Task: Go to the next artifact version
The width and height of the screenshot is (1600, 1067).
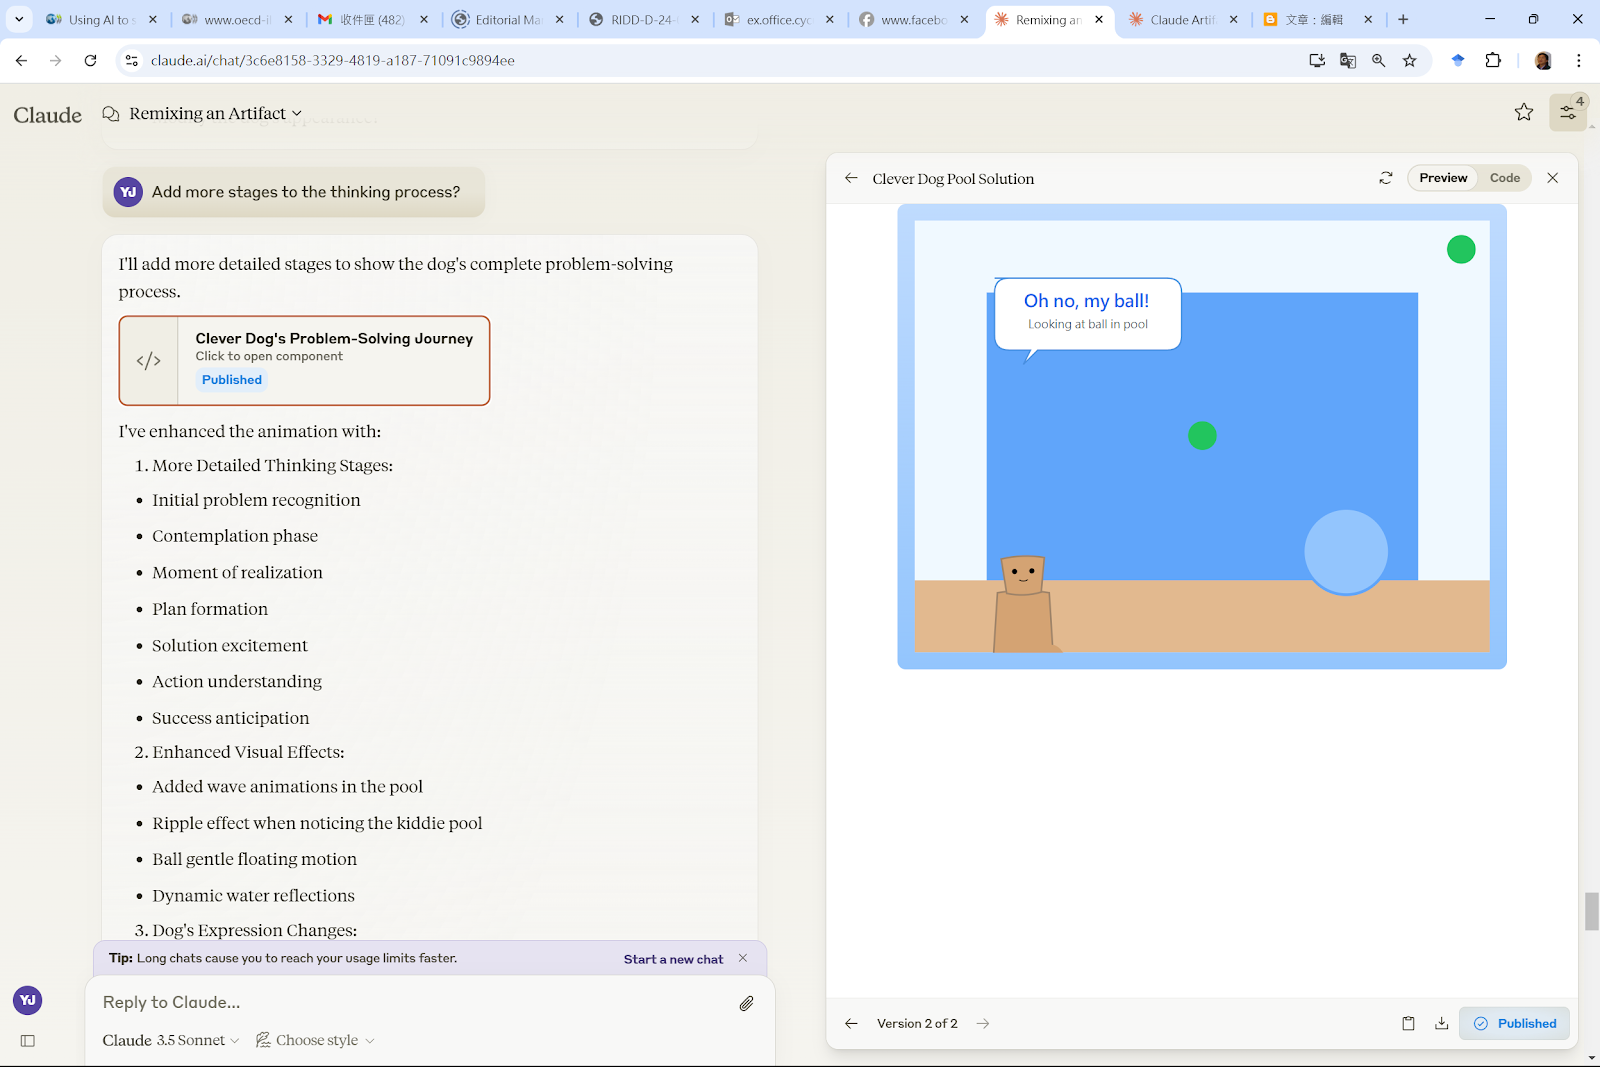Action: 983,1023
